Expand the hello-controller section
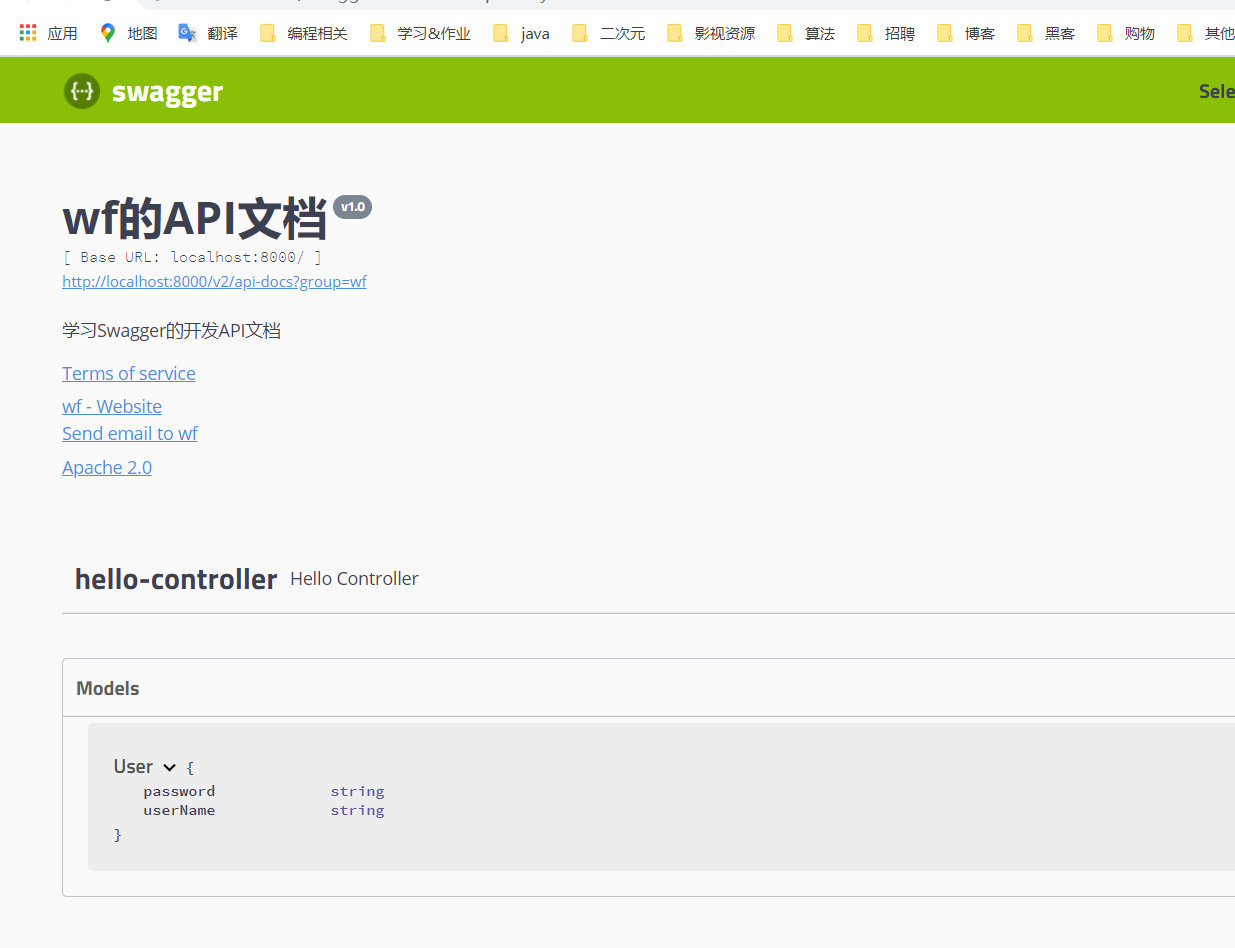Viewport: 1235px width, 948px height. click(648, 579)
